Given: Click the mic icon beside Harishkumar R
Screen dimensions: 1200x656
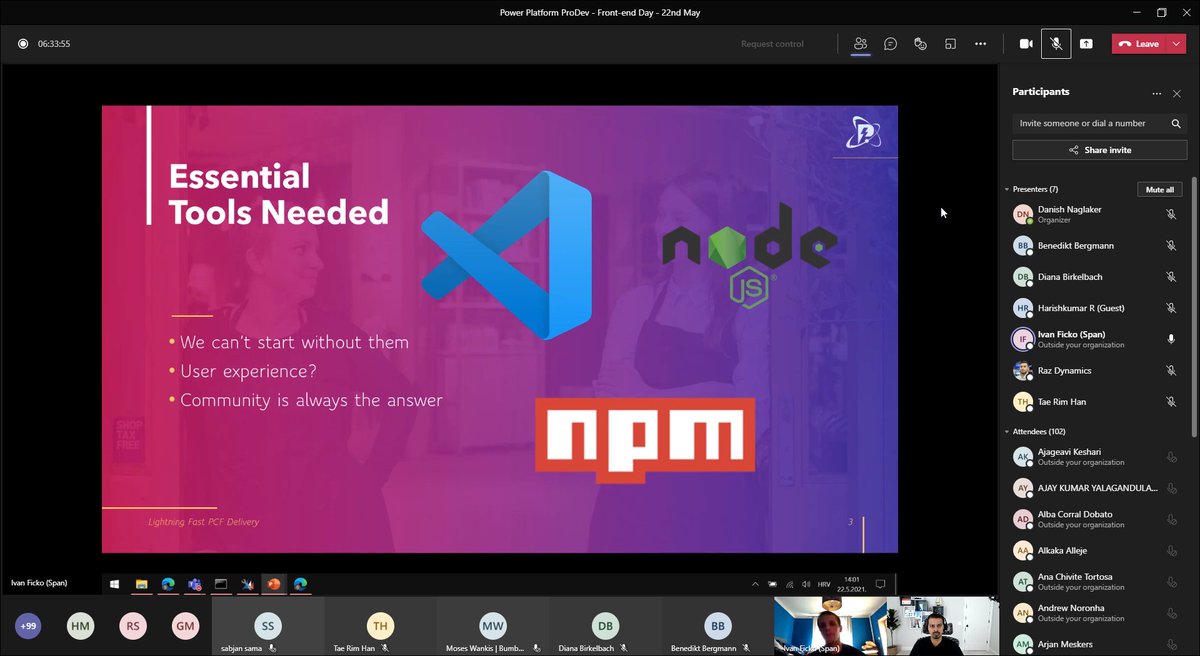Looking at the screenshot, I should click(1171, 308).
